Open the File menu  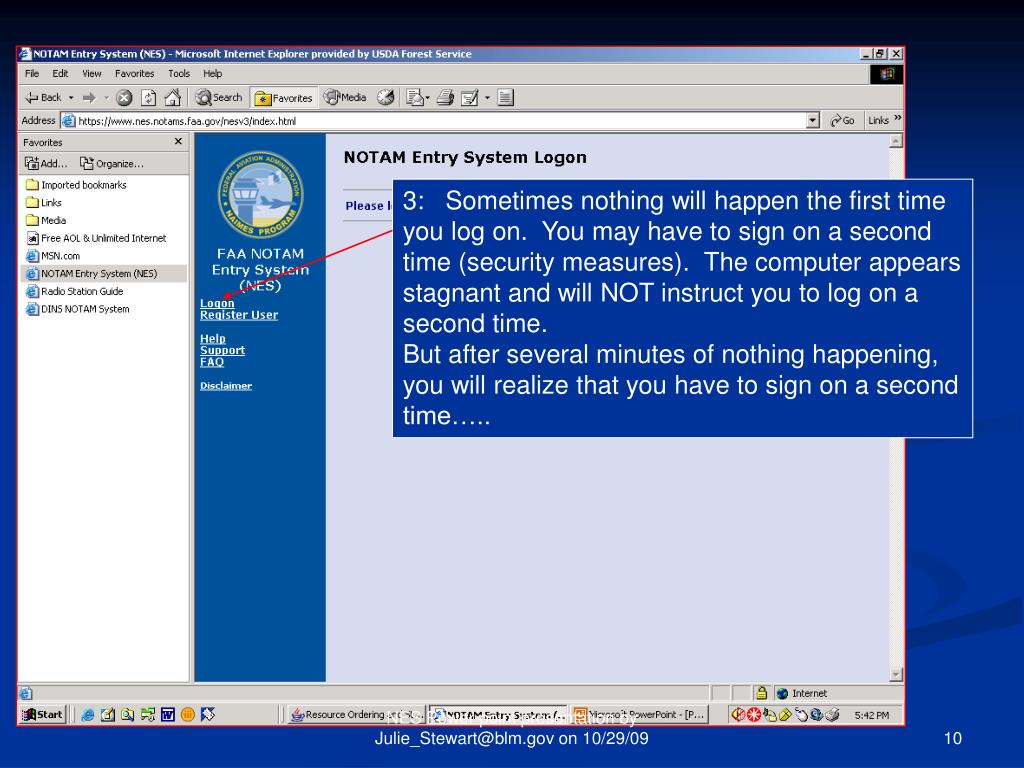32,74
